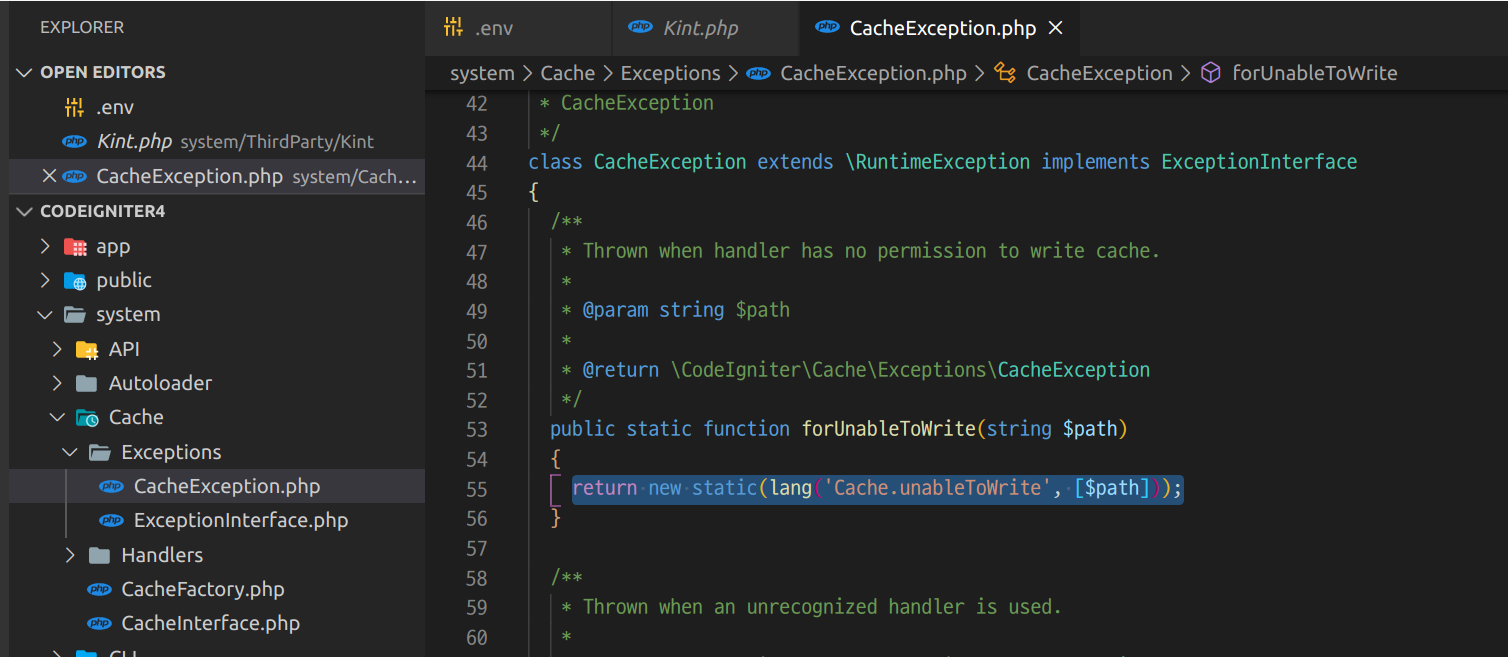Click line number 55 in the gutter
Image resolution: width=1508 pixels, height=657 pixels.
coord(477,489)
